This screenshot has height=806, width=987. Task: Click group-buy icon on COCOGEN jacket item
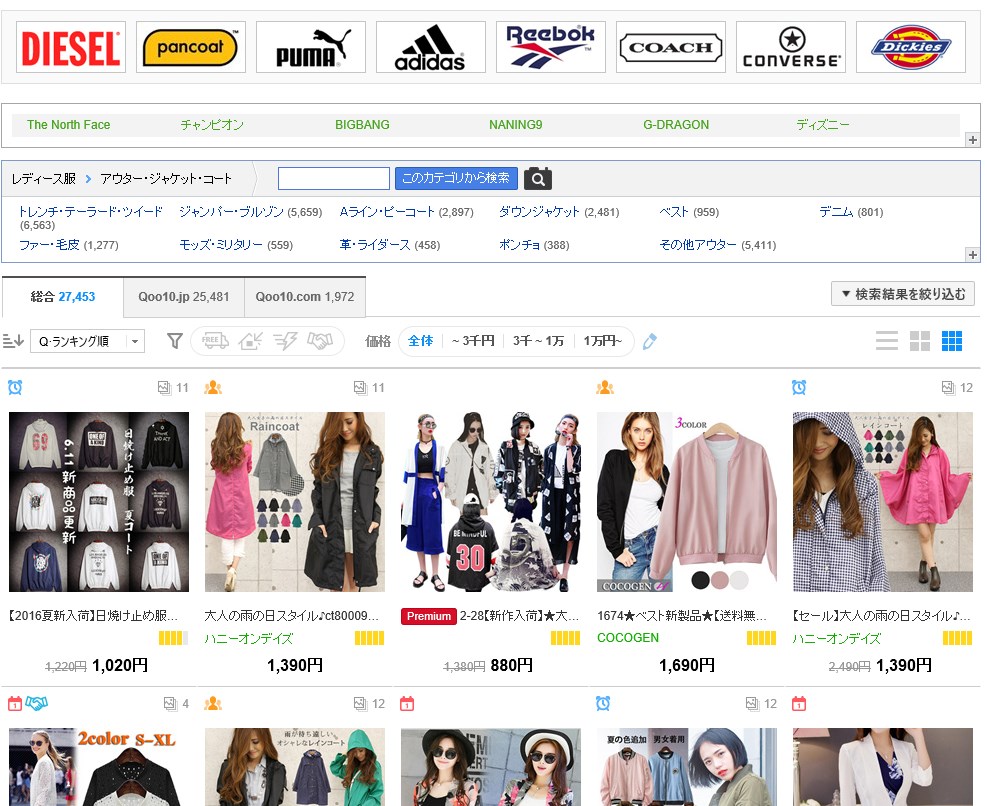(605, 387)
